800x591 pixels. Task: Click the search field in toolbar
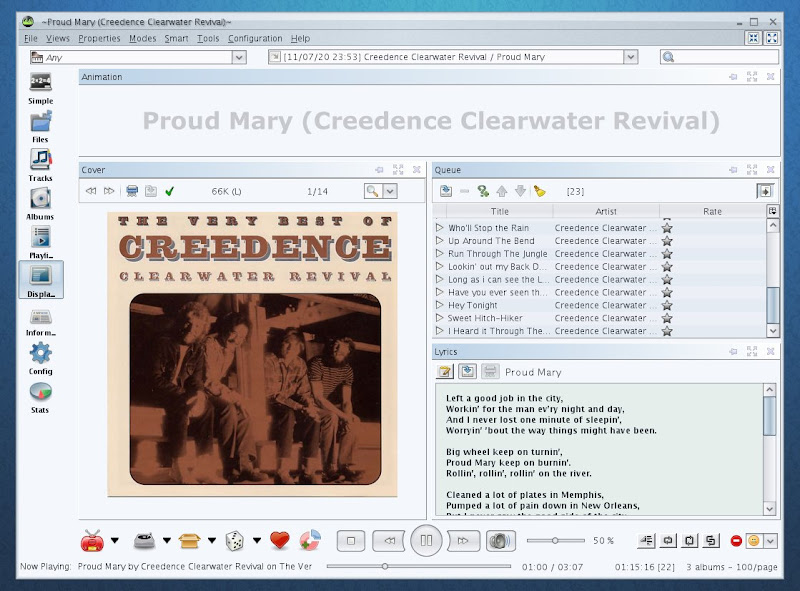pos(719,57)
